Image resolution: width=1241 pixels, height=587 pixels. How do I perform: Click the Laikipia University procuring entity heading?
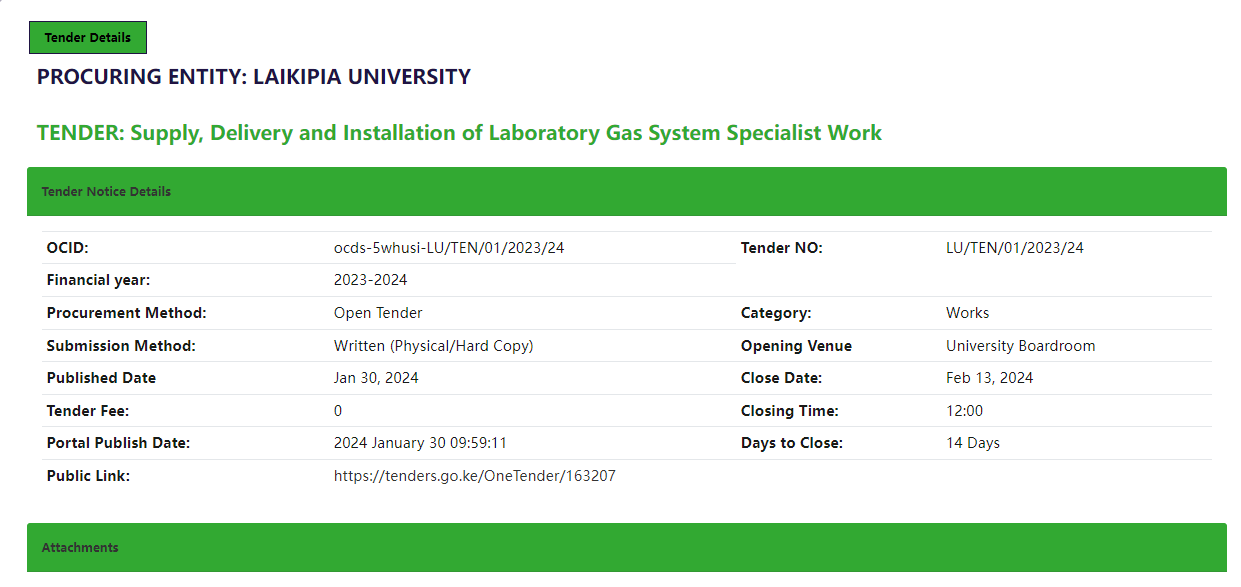pos(254,77)
